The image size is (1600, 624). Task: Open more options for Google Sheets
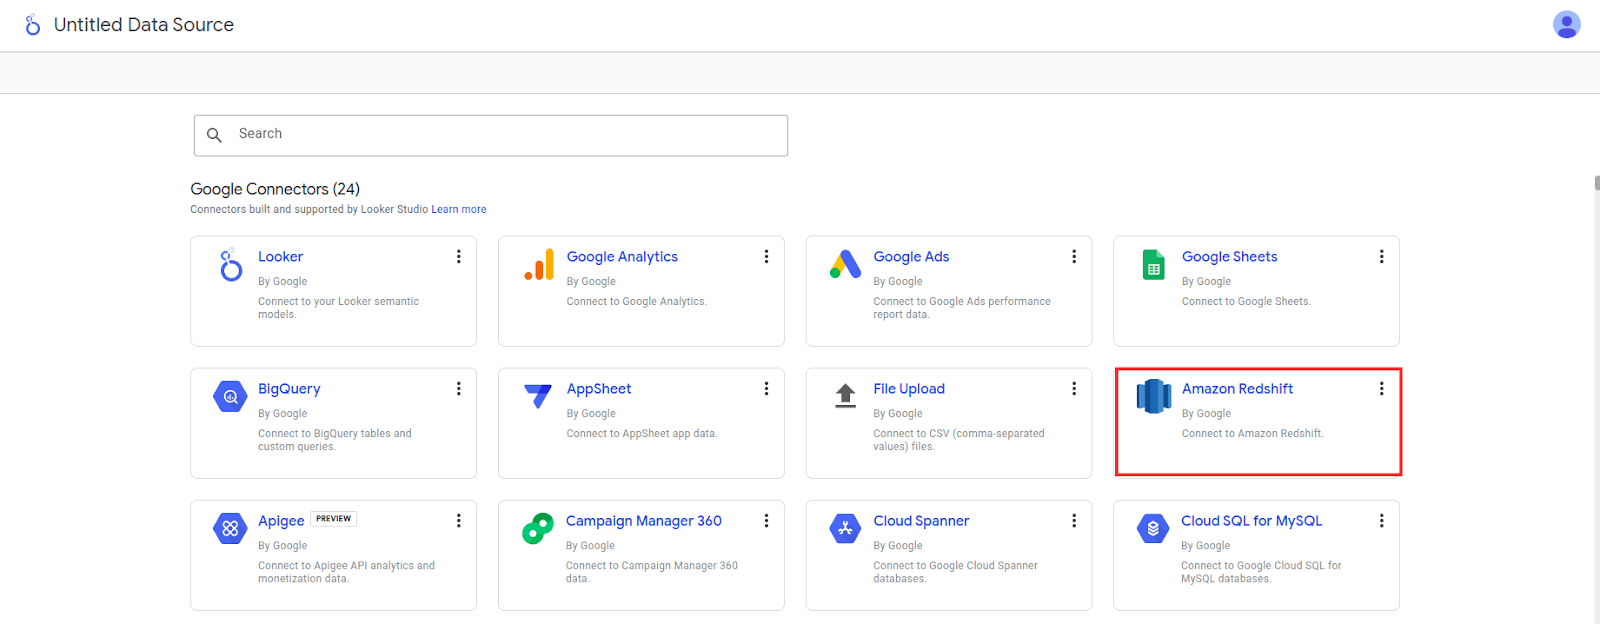(x=1381, y=257)
